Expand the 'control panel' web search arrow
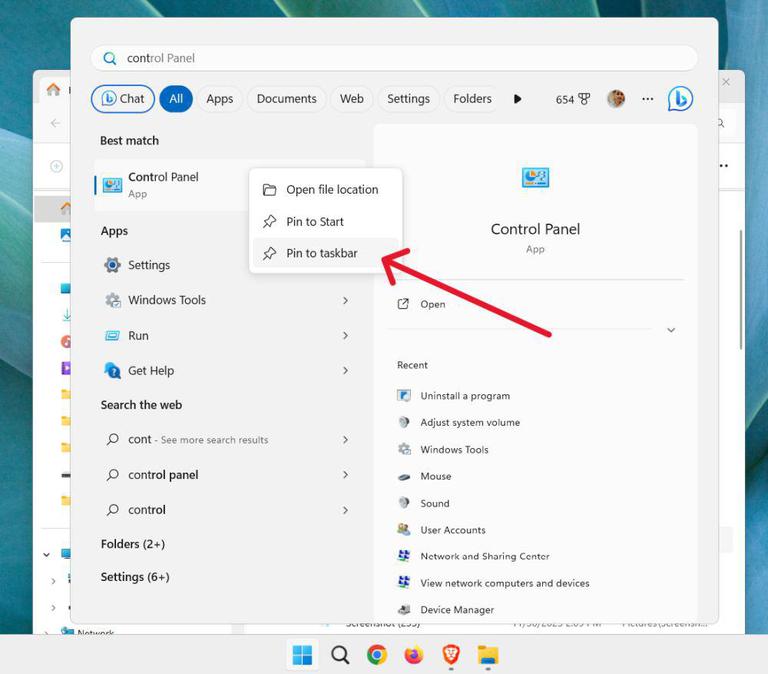 tap(345, 475)
